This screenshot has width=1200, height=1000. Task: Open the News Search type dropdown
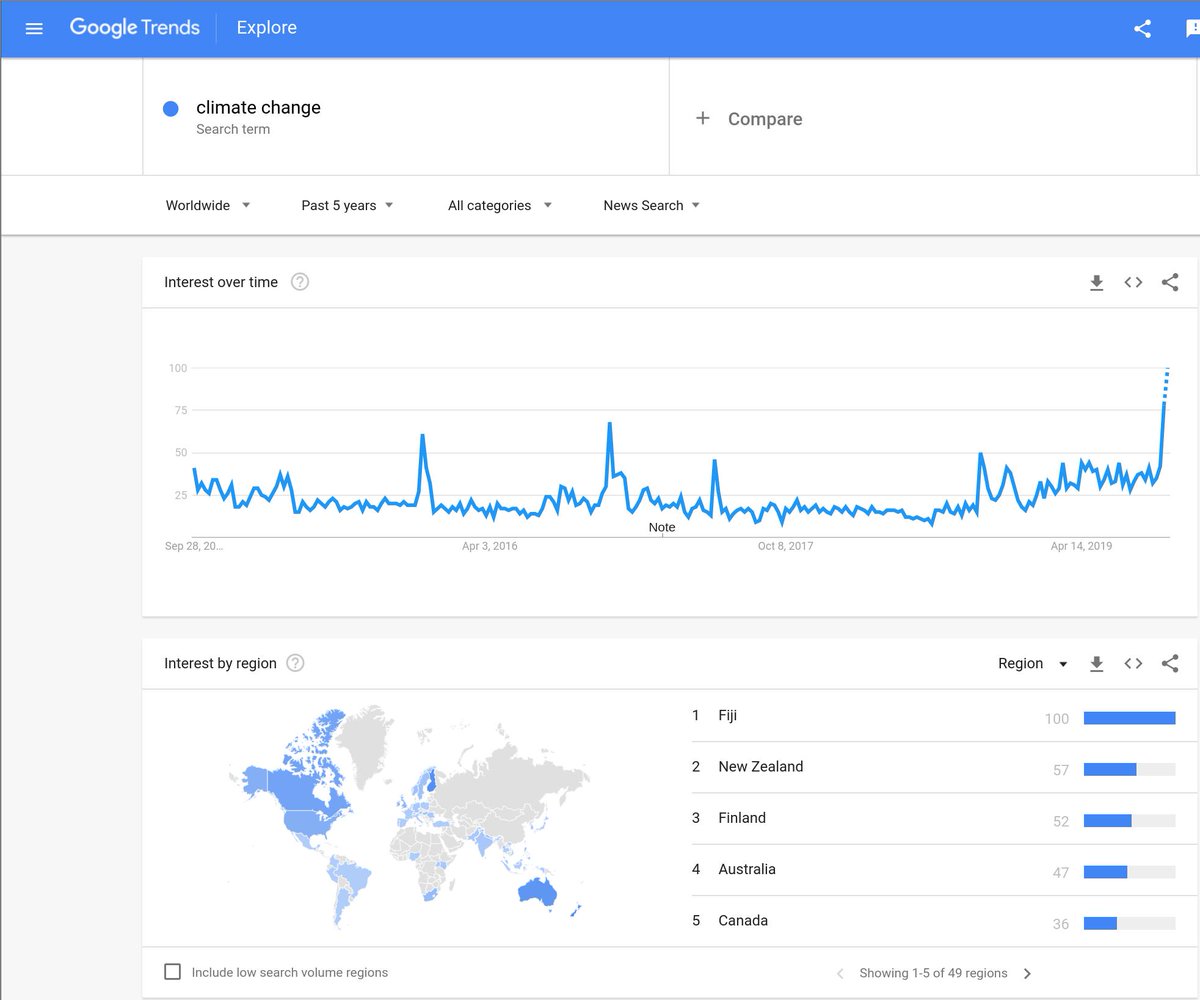pyautogui.click(x=651, y=205)
